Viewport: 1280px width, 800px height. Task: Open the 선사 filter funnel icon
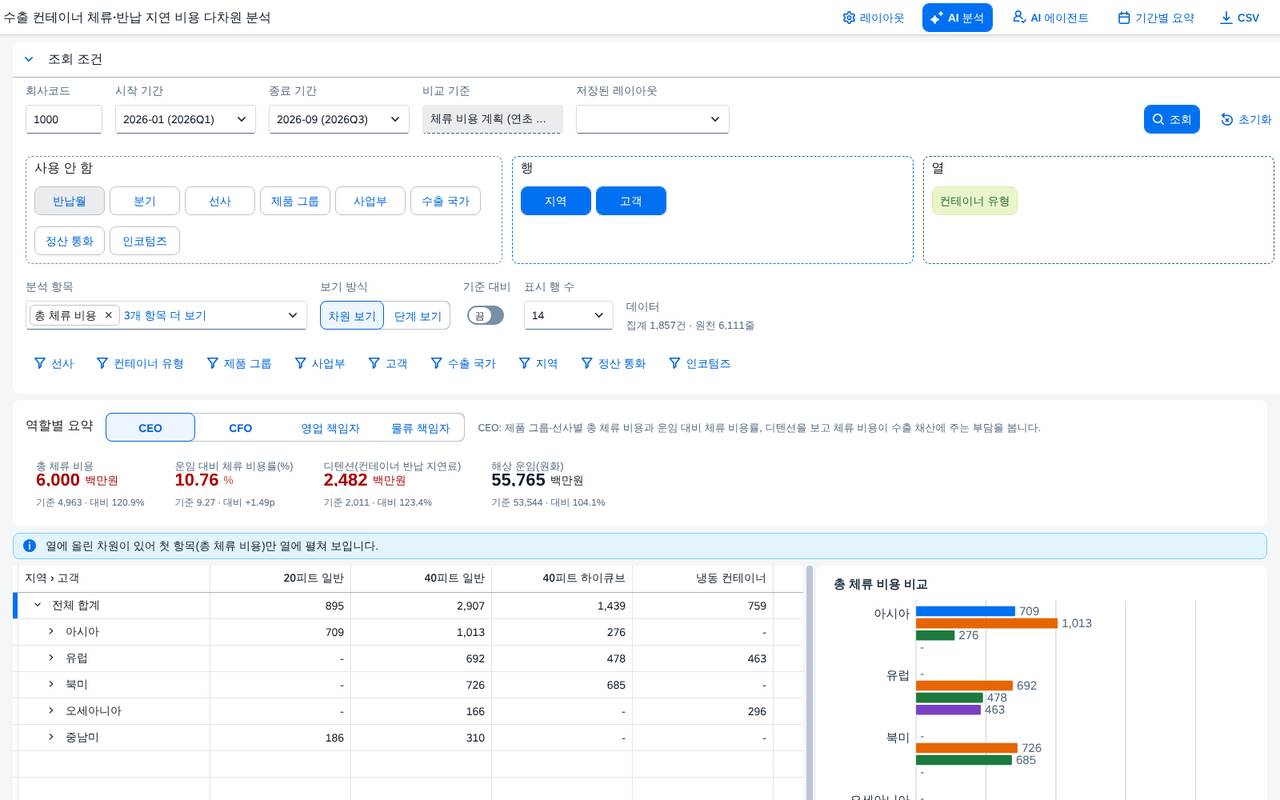tap(40, 363)
